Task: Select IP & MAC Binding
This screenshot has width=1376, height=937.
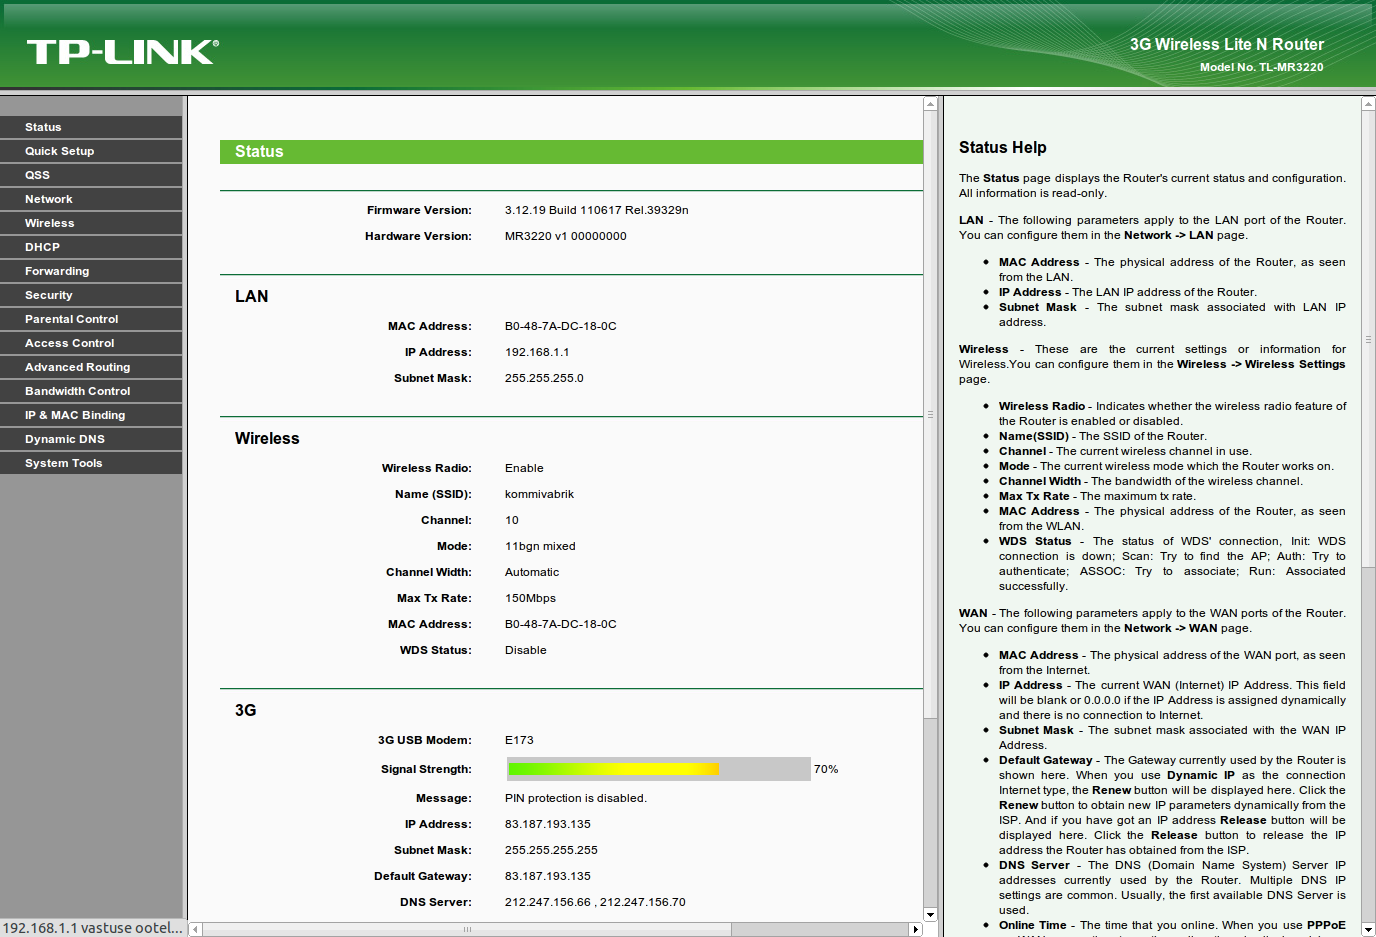Action: [x=91, y=415]
